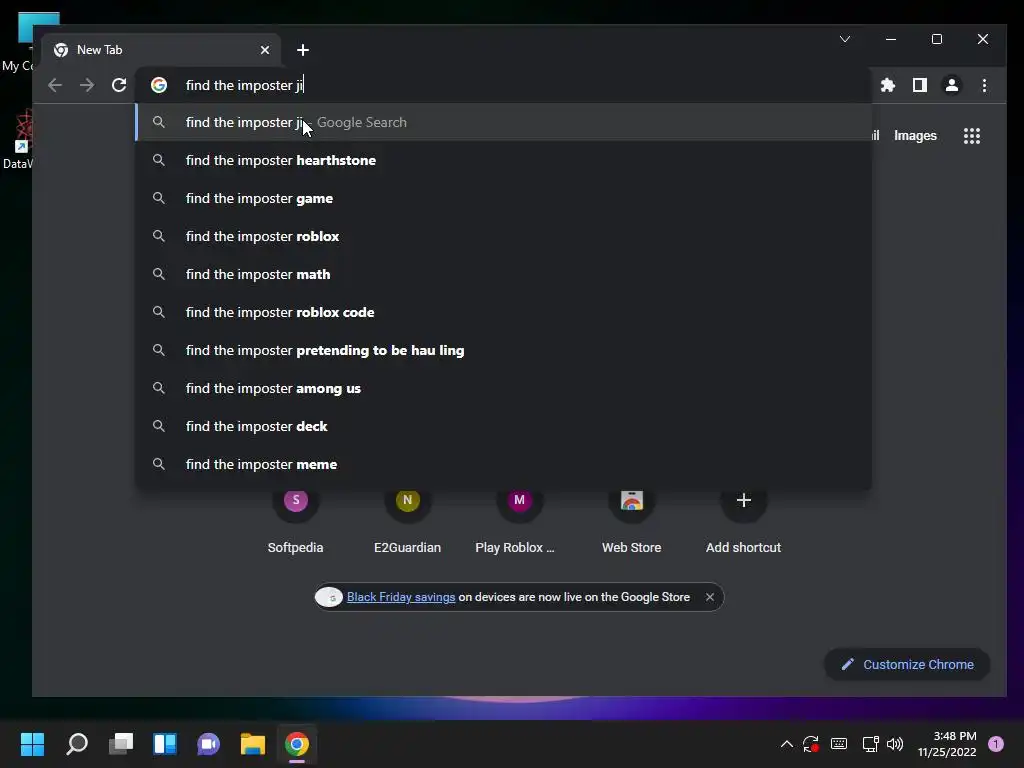Dismiss the Black Friday promo with X
The image size is (1024, 768).
click(710, 597)
